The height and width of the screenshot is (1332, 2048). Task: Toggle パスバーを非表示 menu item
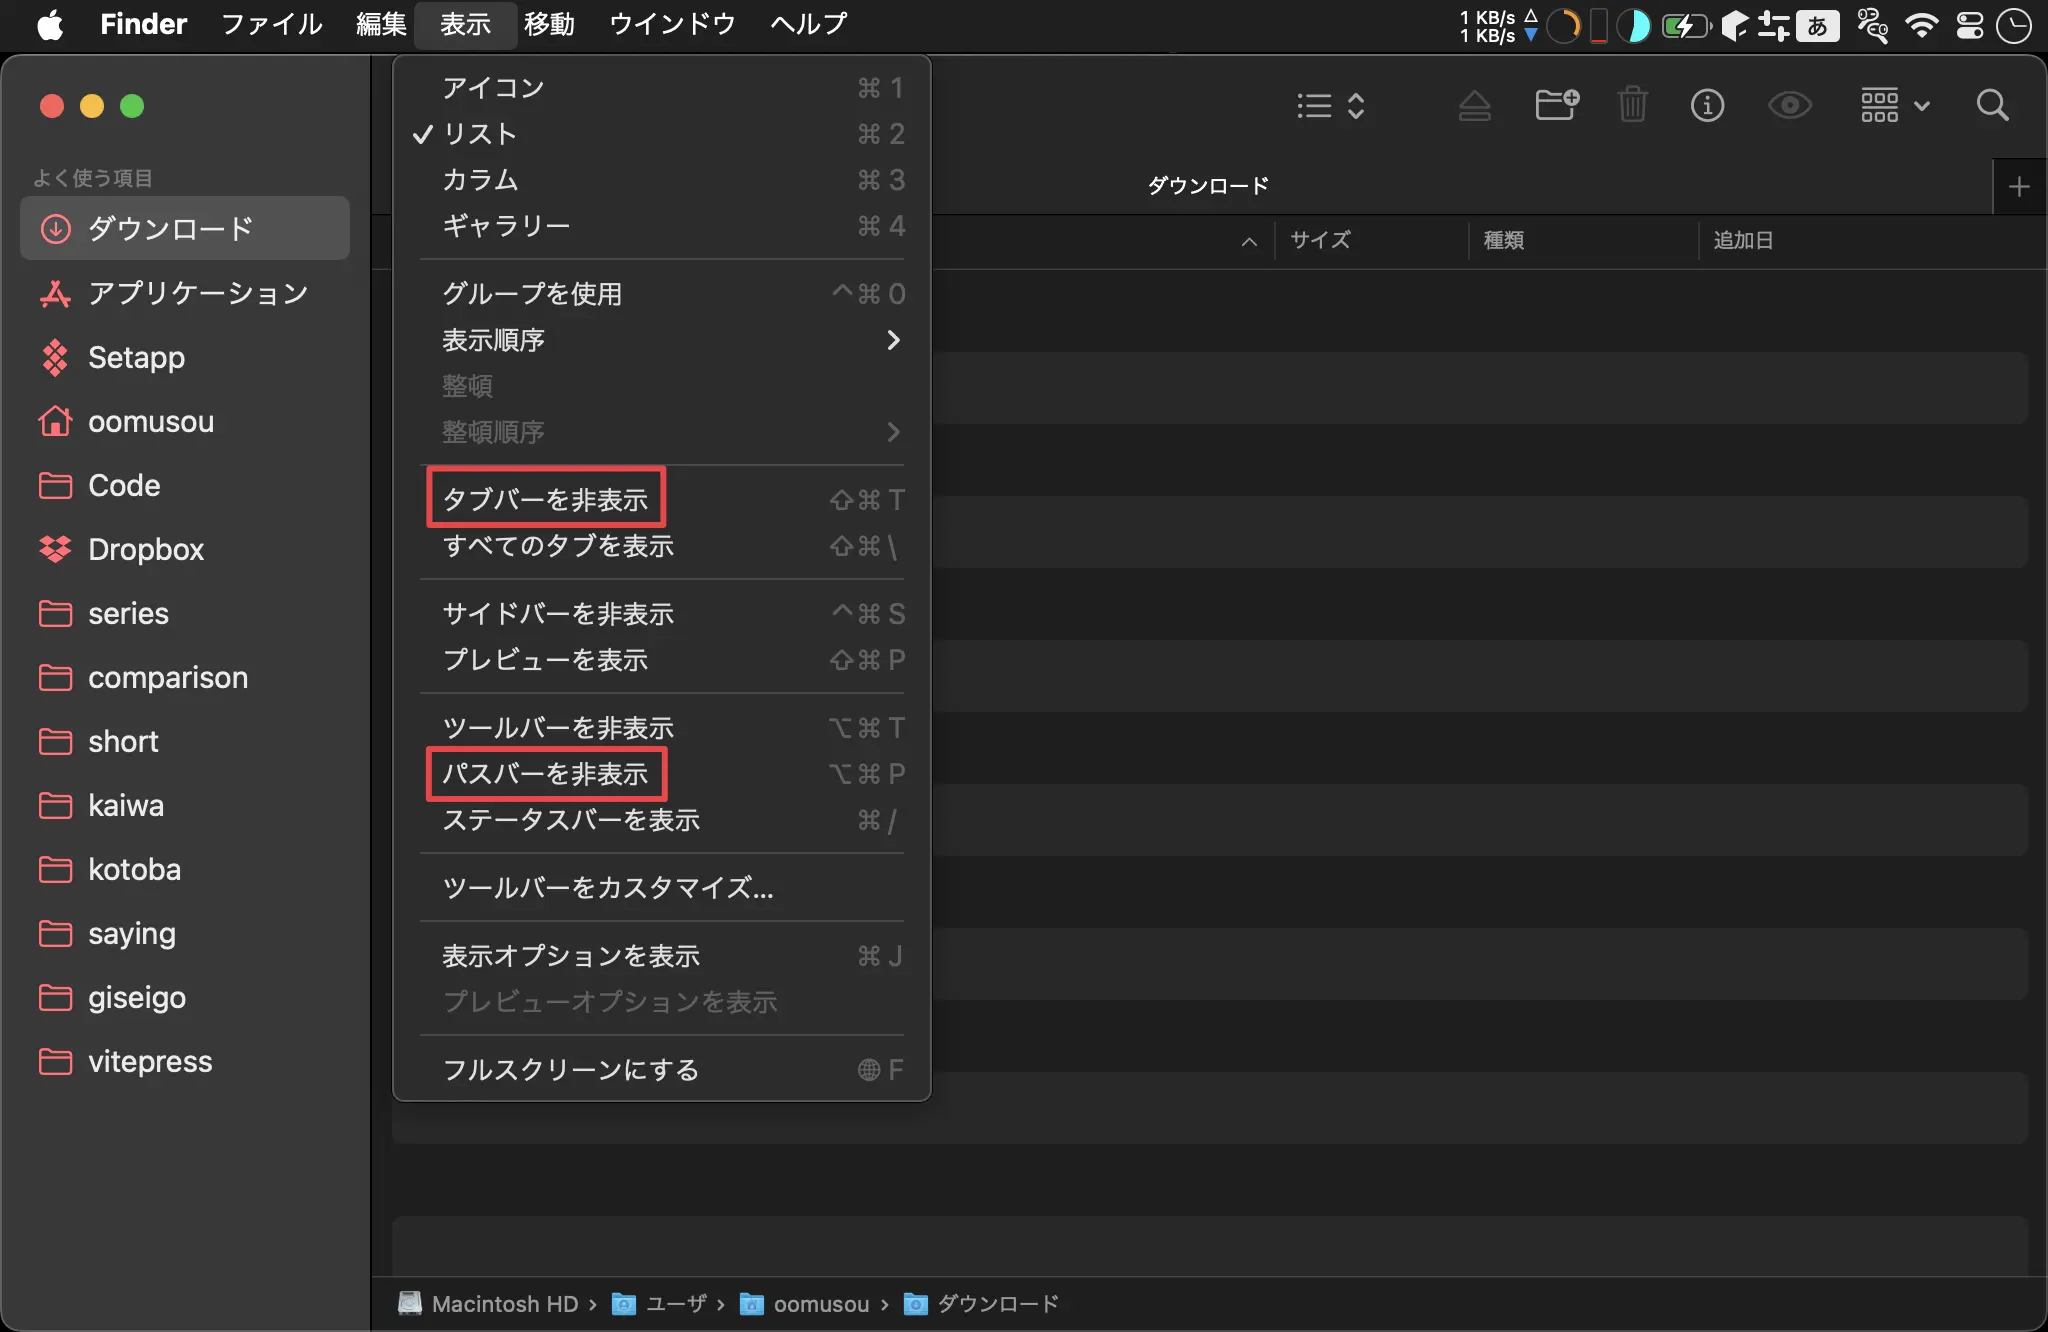click(x=662, y=774)
